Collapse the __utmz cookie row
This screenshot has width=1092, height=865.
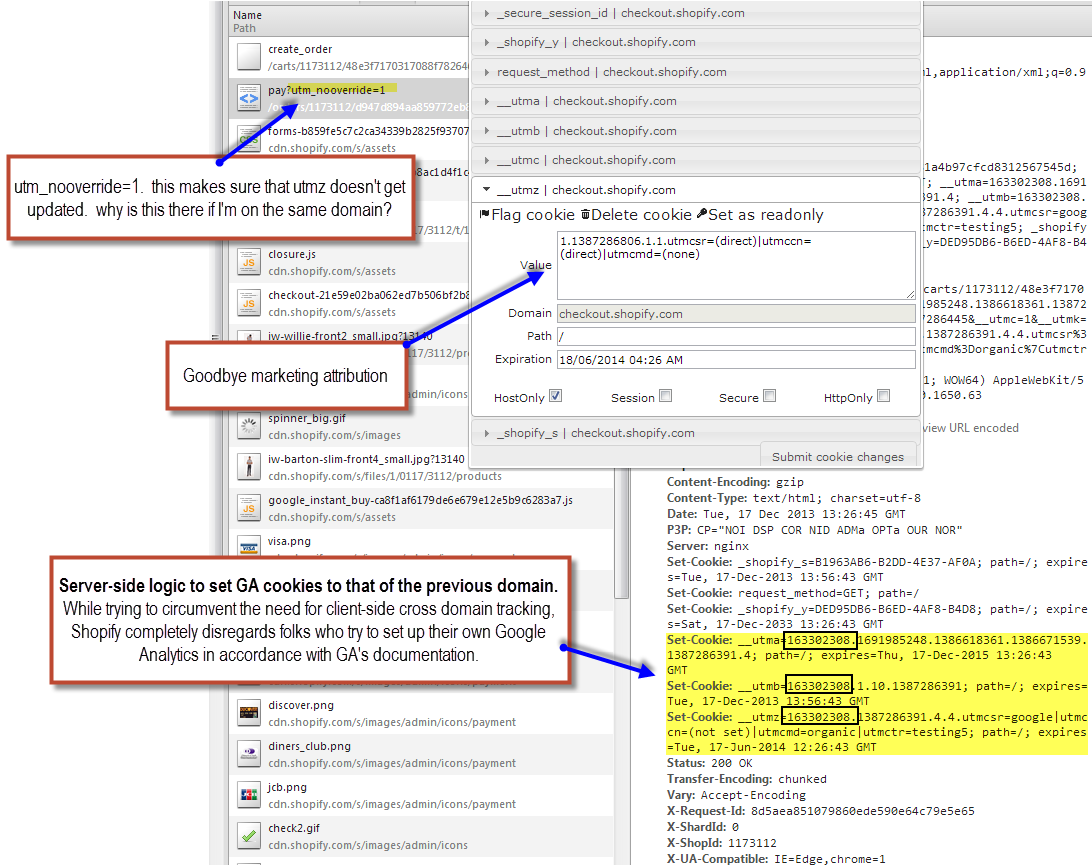[696, 189]
